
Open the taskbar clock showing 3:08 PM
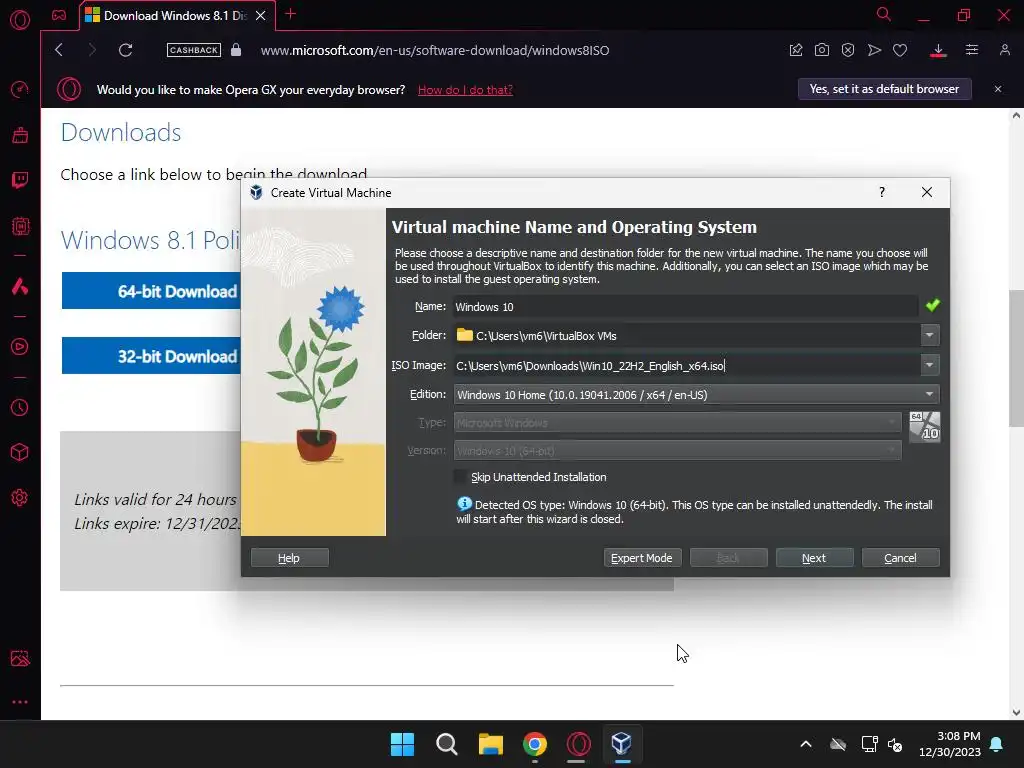pos(950,744)
